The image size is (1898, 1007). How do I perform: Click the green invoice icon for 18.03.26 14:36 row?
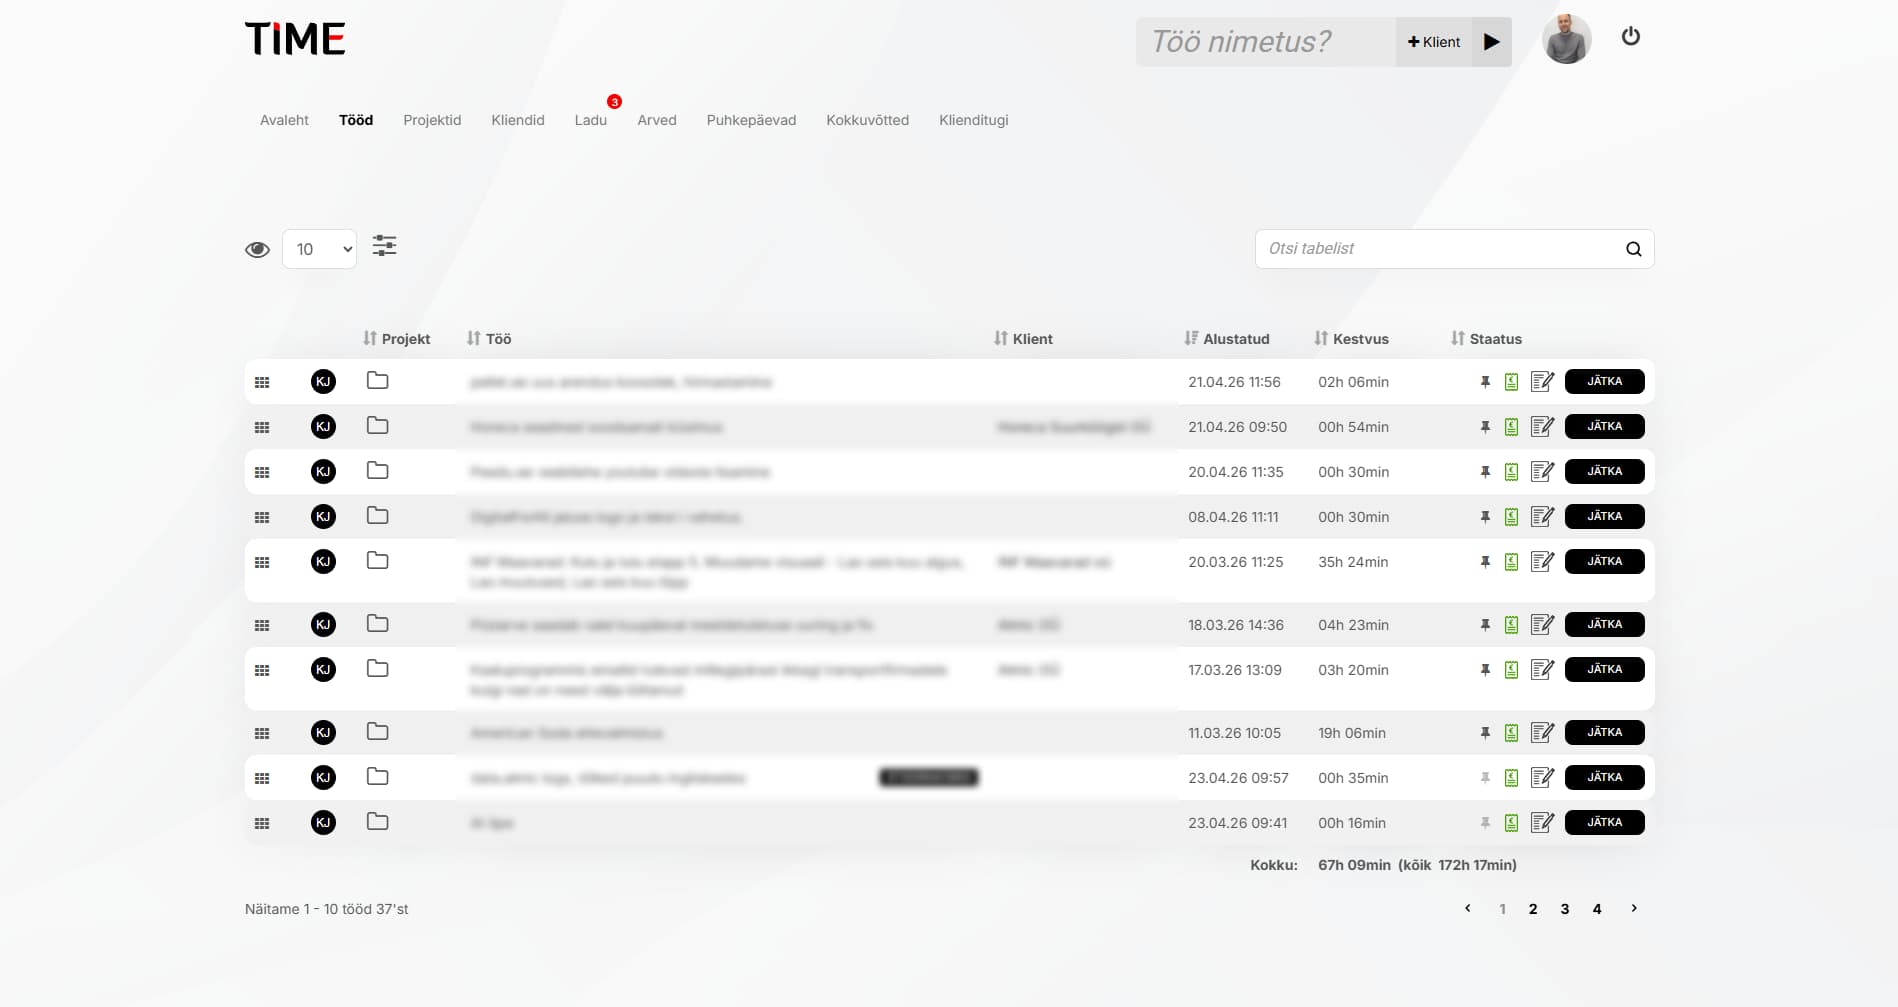(x=1511, y=625)
